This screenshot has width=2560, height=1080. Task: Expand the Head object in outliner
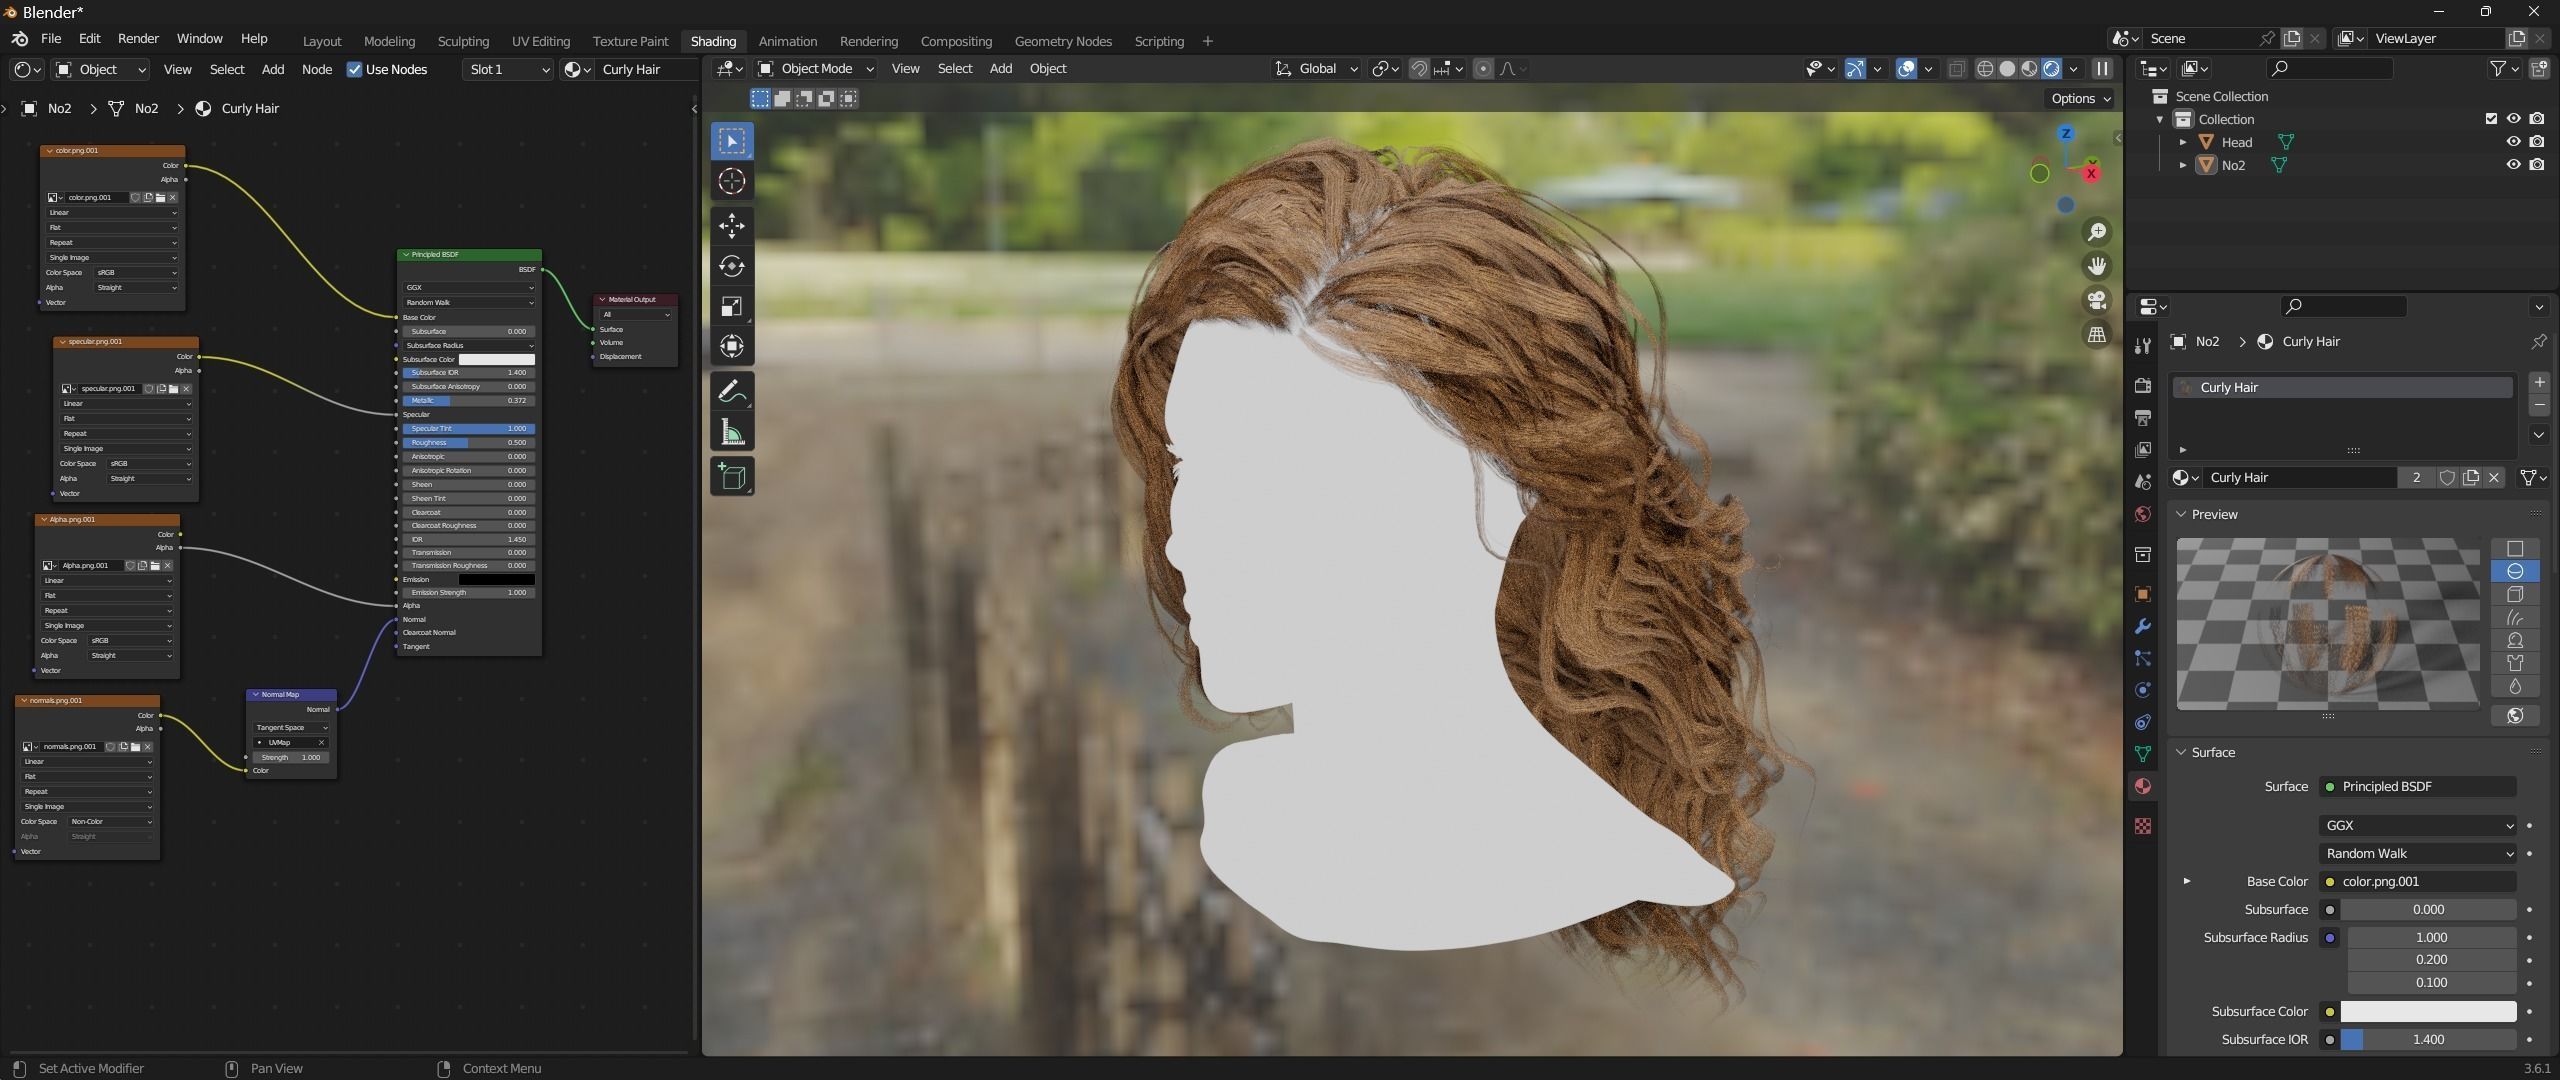pos(2183,142)
